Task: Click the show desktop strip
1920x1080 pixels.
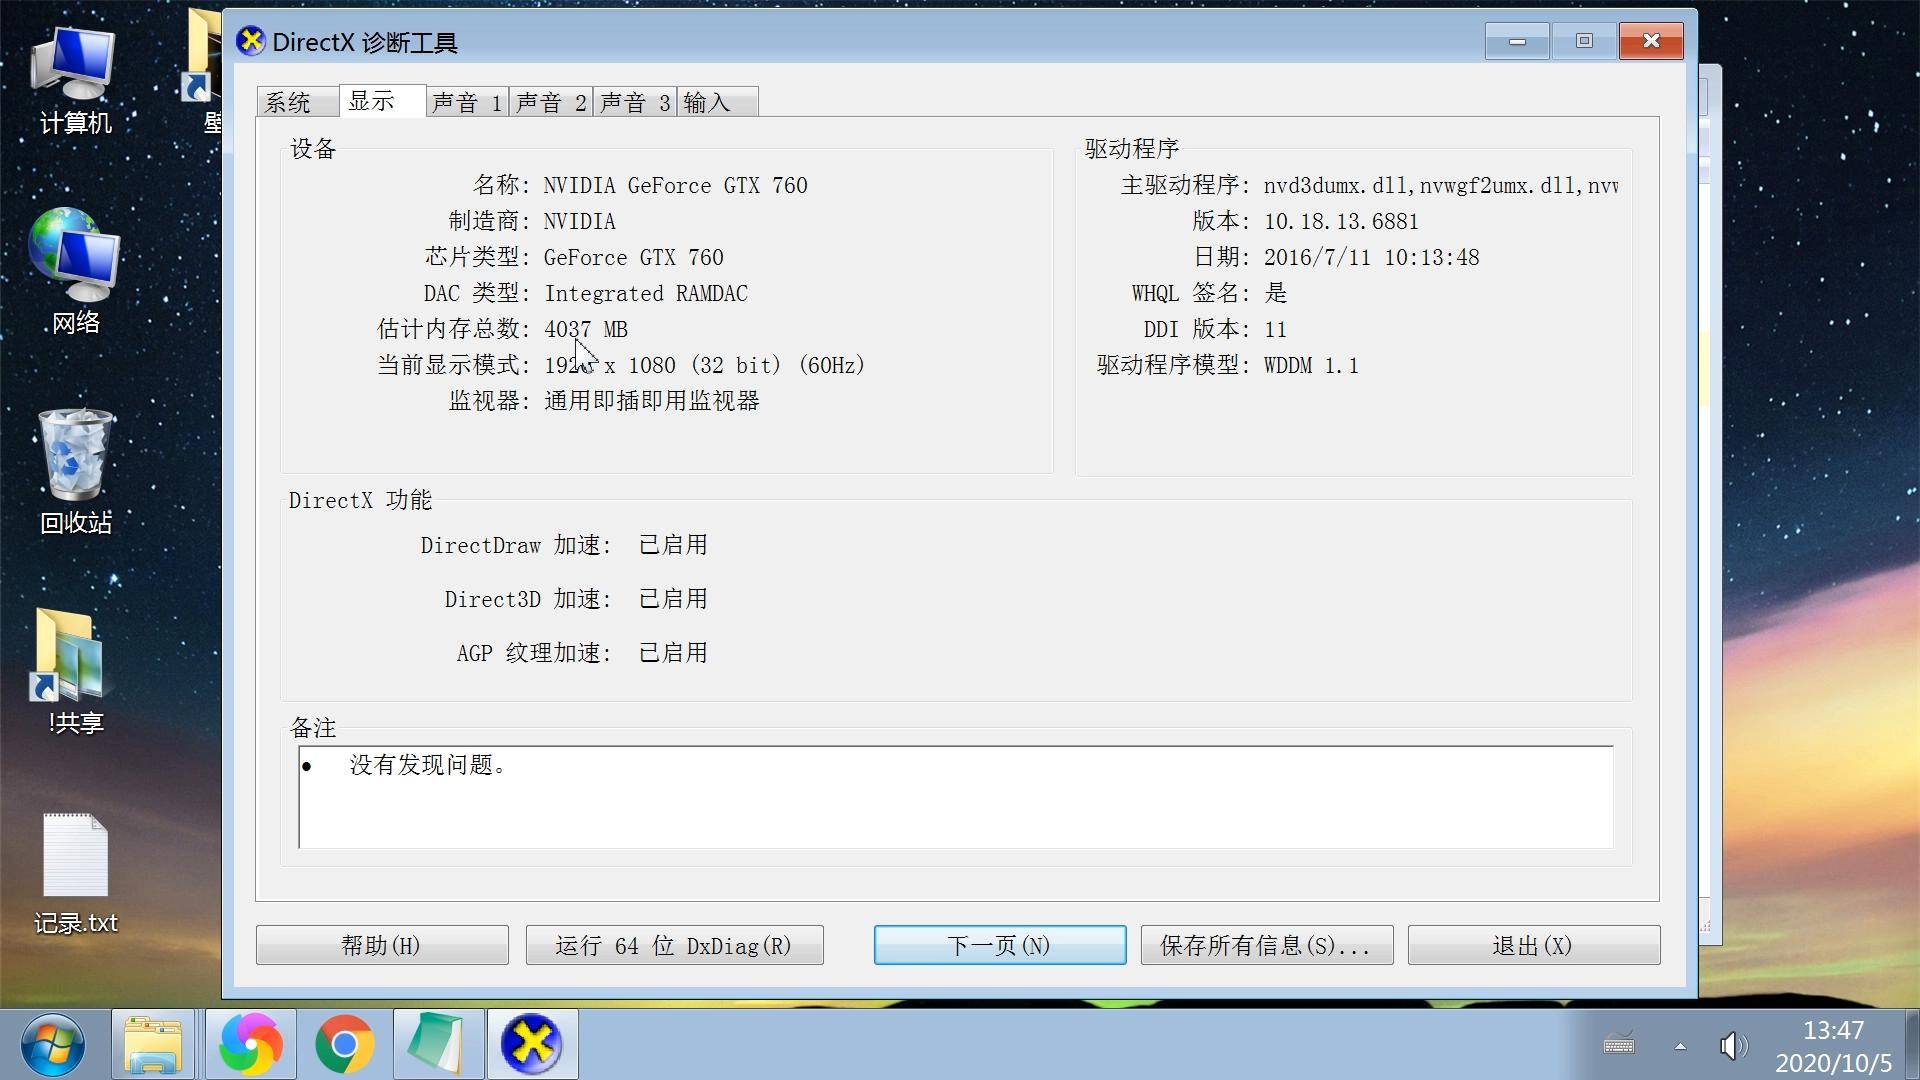Action: click(x=1912, y=1045)
